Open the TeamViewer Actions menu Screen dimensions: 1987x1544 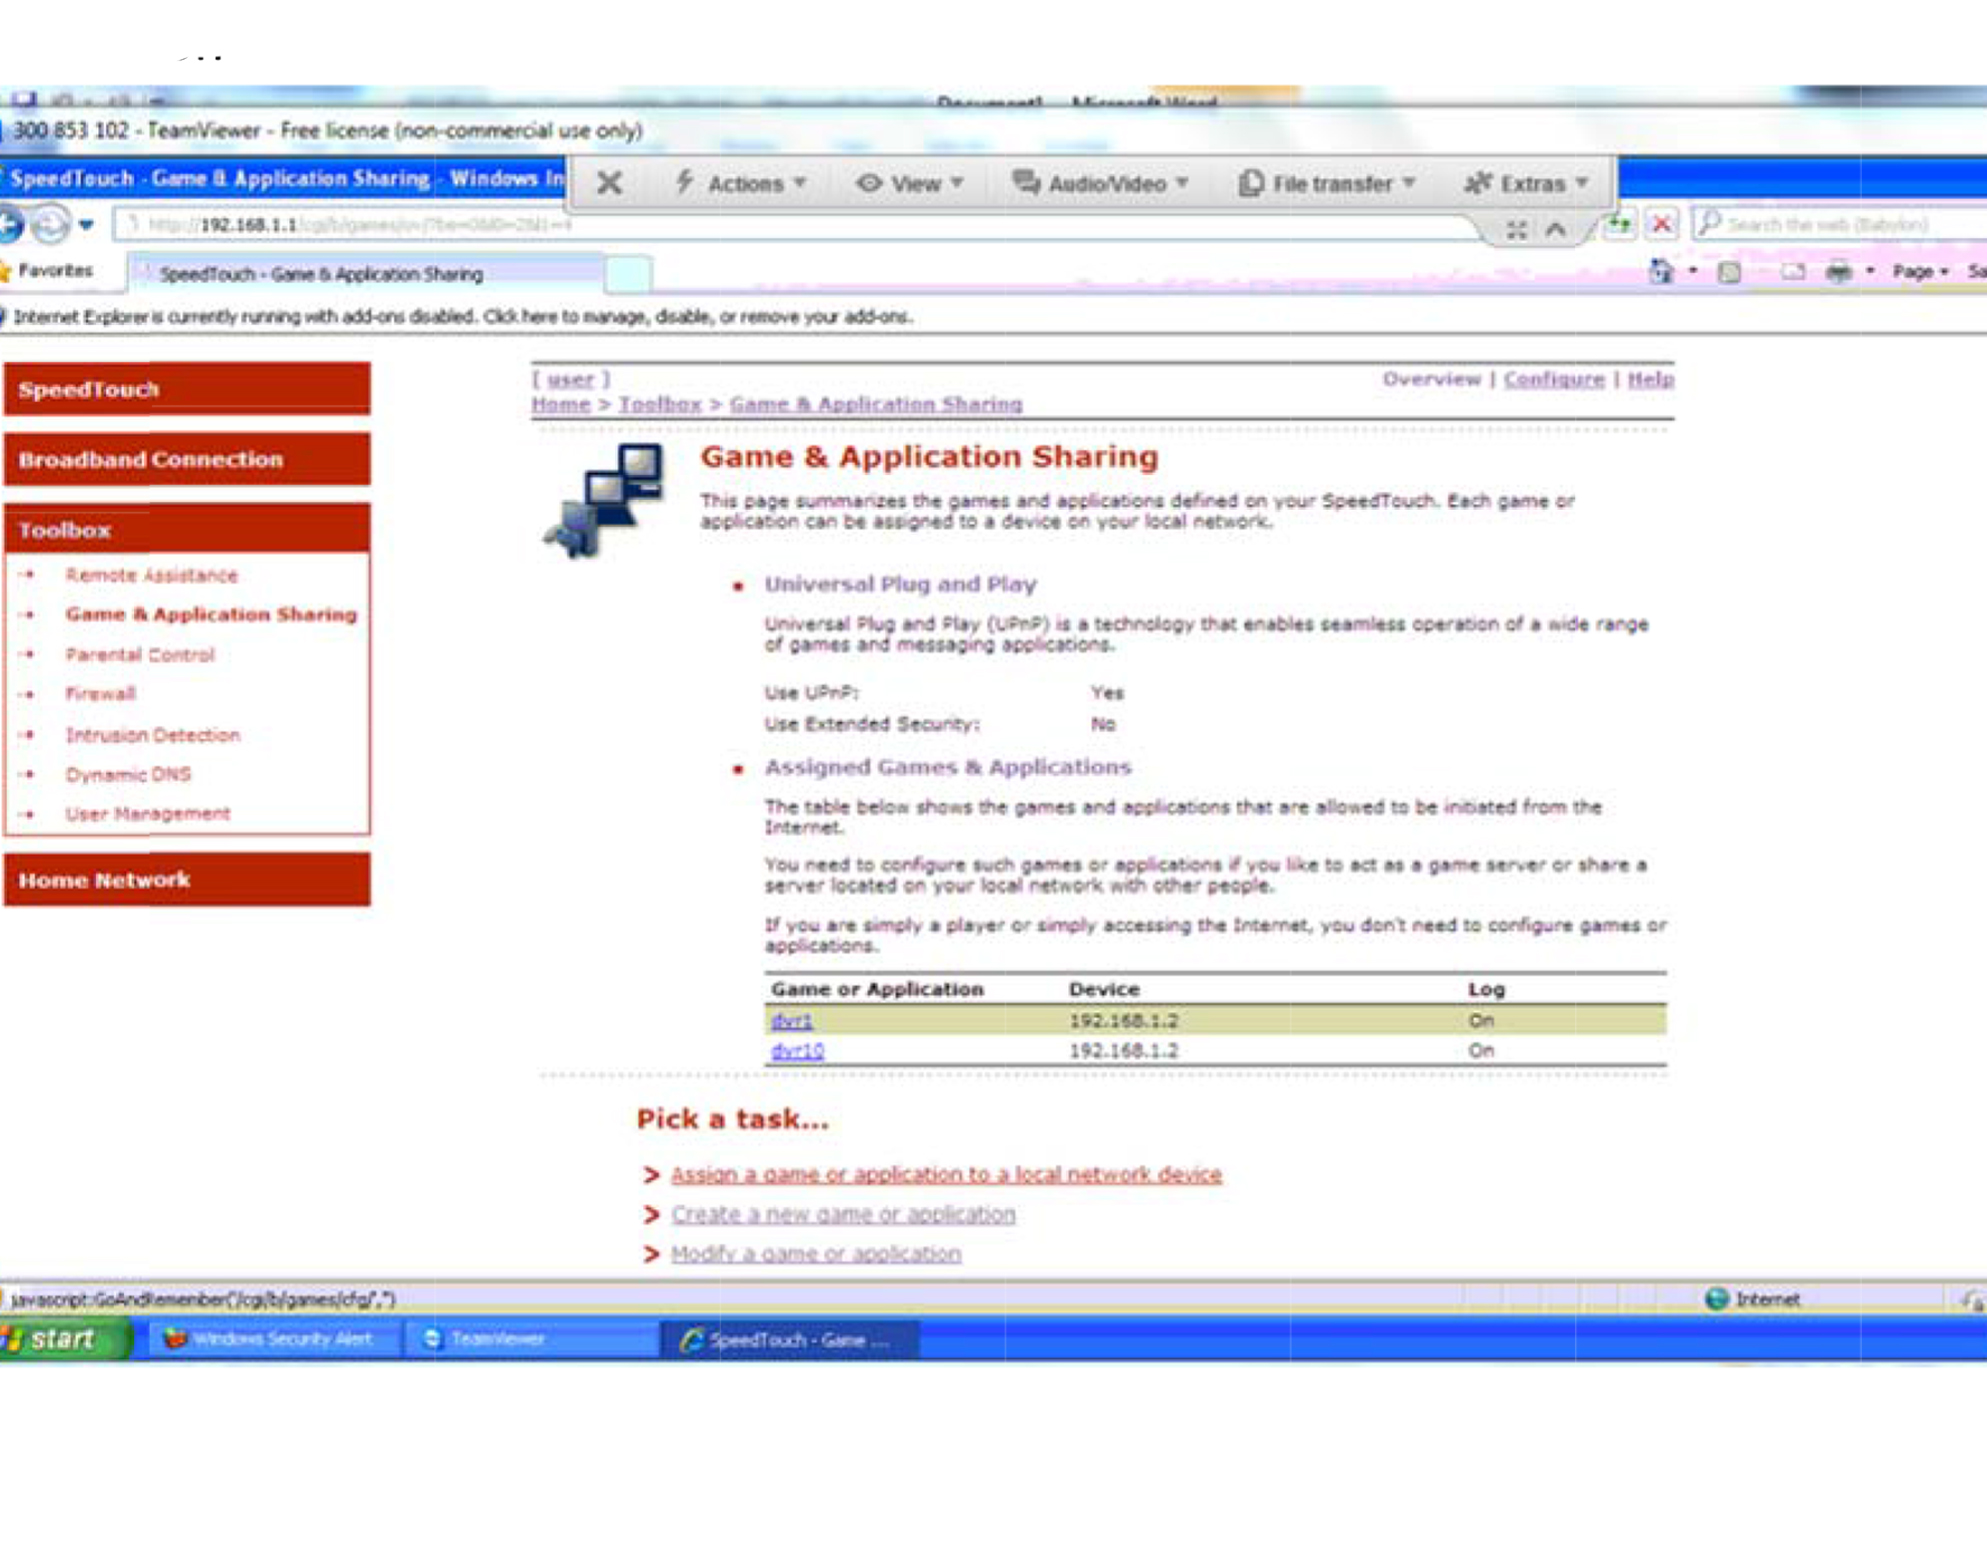[x=740, y=183]
